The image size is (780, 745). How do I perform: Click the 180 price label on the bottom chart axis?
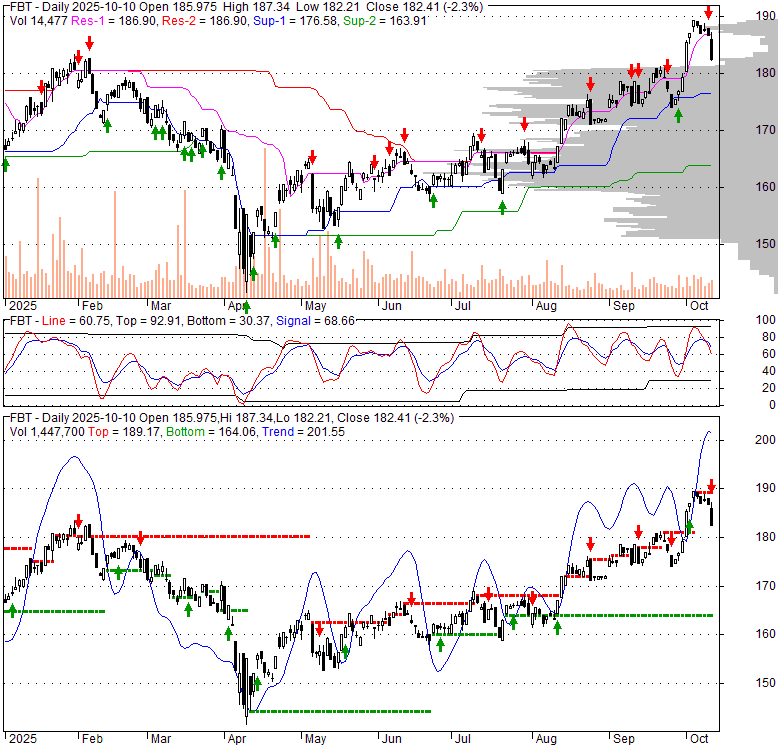tap(766, 537)
